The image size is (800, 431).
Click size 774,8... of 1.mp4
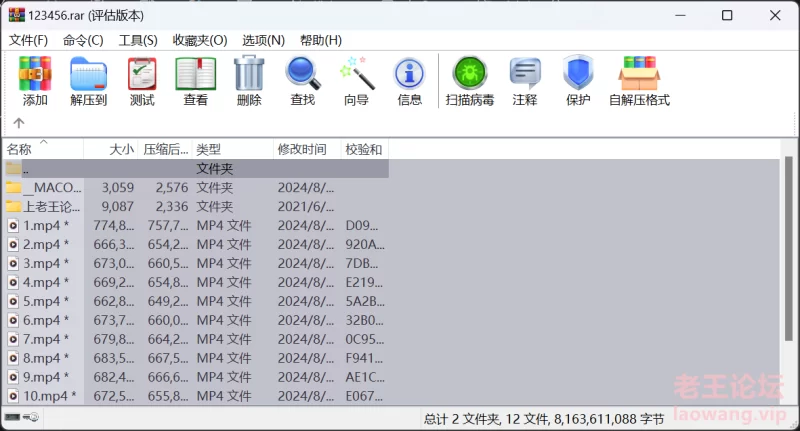[114, 225]
